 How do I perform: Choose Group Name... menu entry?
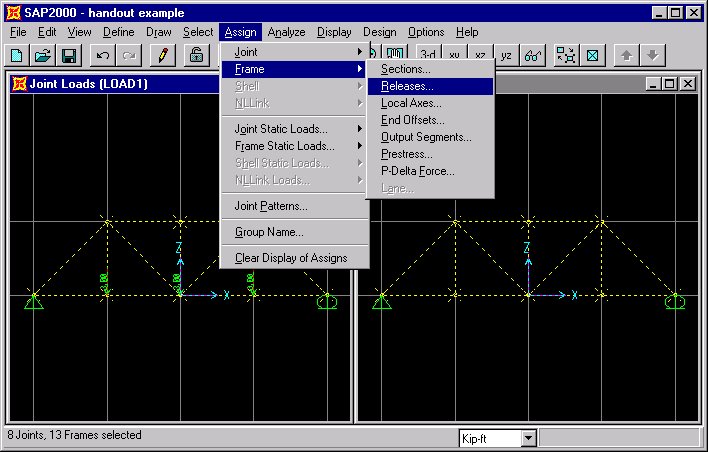click(x=294, y=232)
